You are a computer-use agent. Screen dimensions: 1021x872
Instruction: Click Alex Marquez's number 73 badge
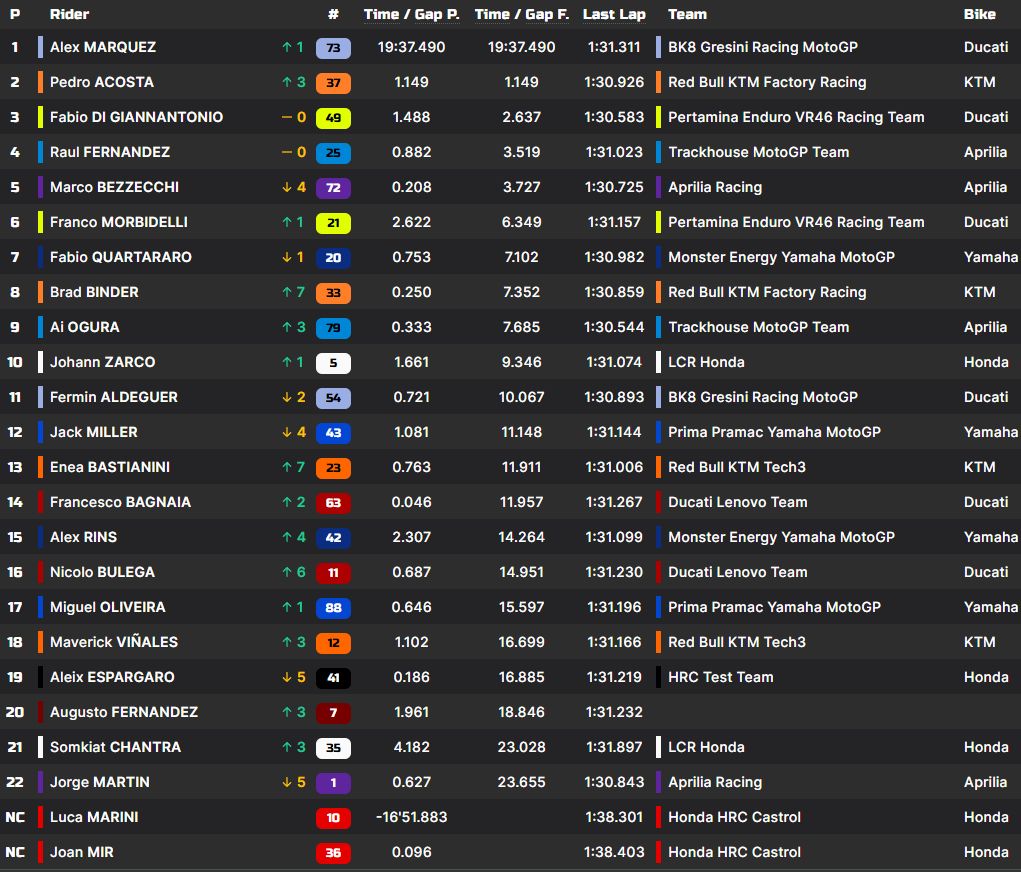[x=333, y=47]
